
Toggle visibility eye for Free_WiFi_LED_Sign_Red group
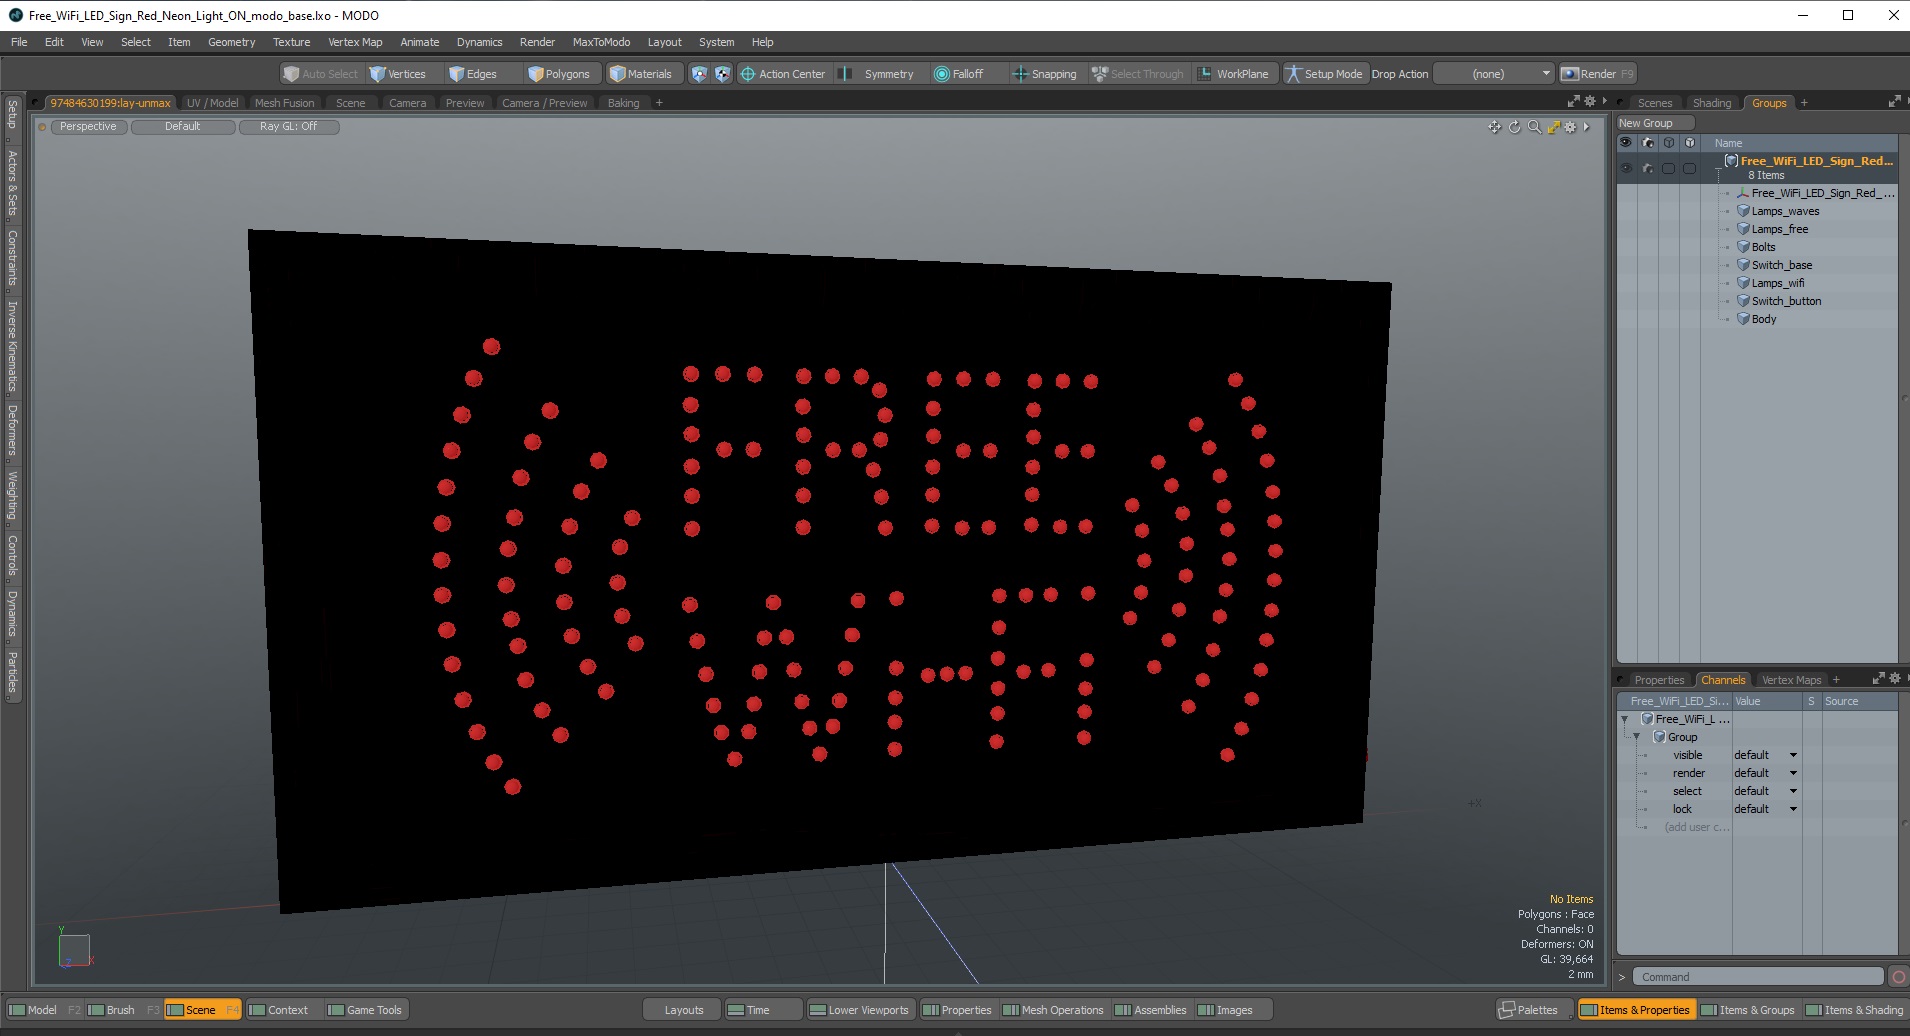point(1626,168)
